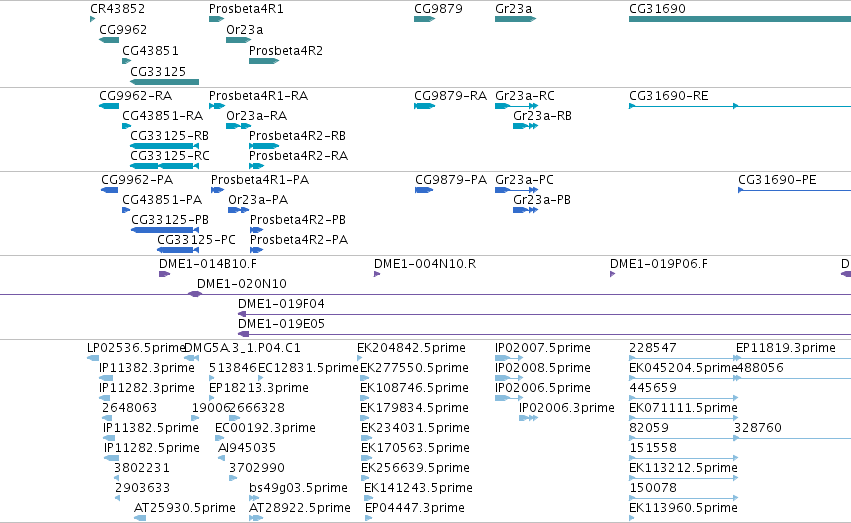Click BAC DME1-019E05
The image size is (851, 523).
coord(544,334)
